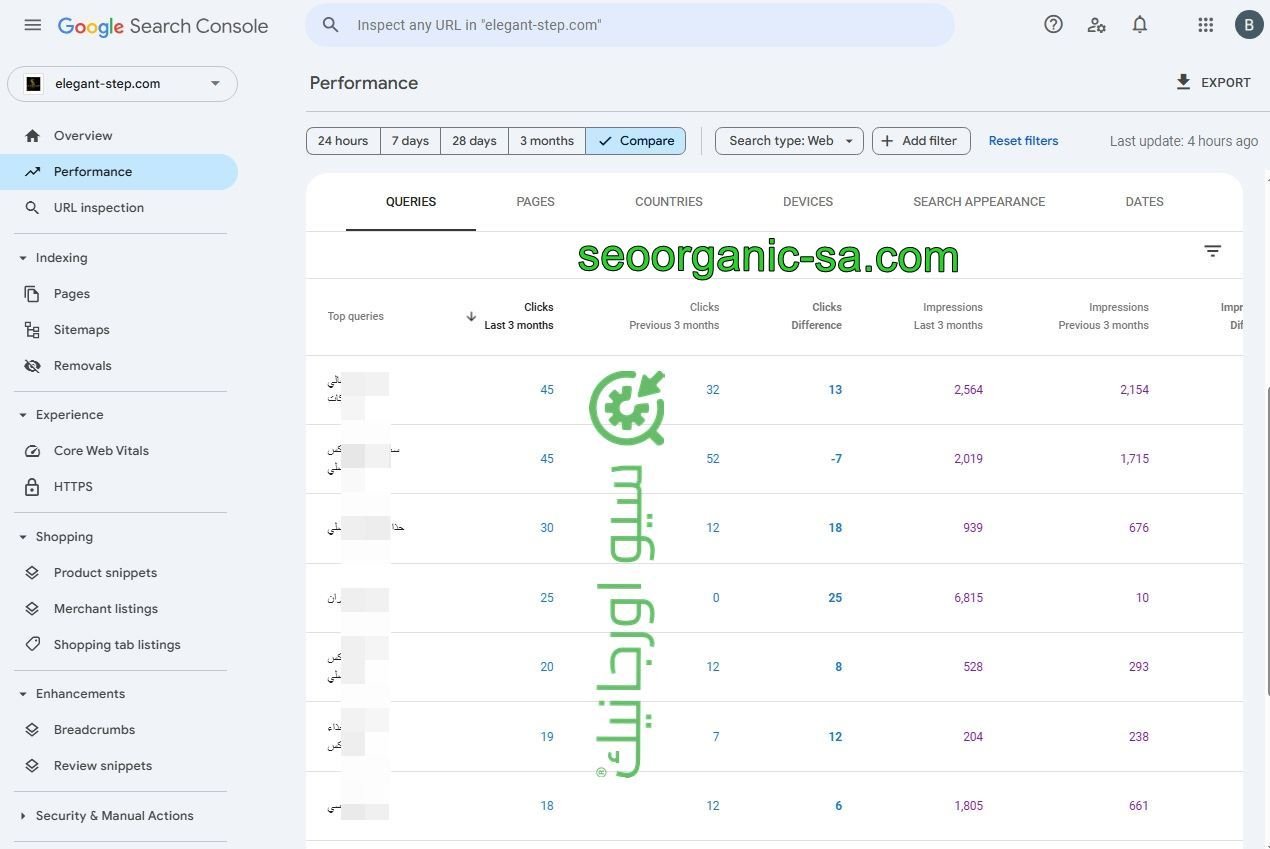The width and height of the screenshot is (1270, 849).
Task: Click the Export download button
Action: pyautogui.click(x=1213, y=83)
